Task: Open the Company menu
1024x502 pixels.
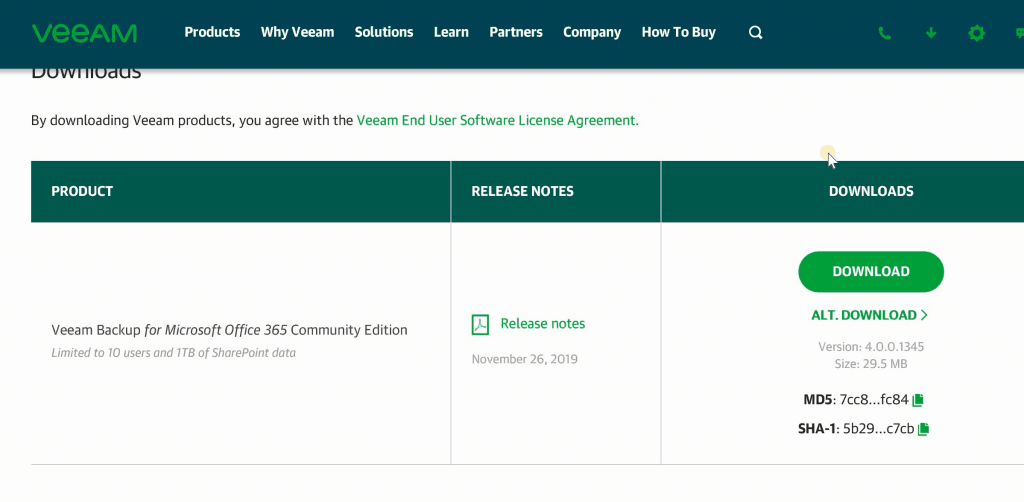Action: 592,32
